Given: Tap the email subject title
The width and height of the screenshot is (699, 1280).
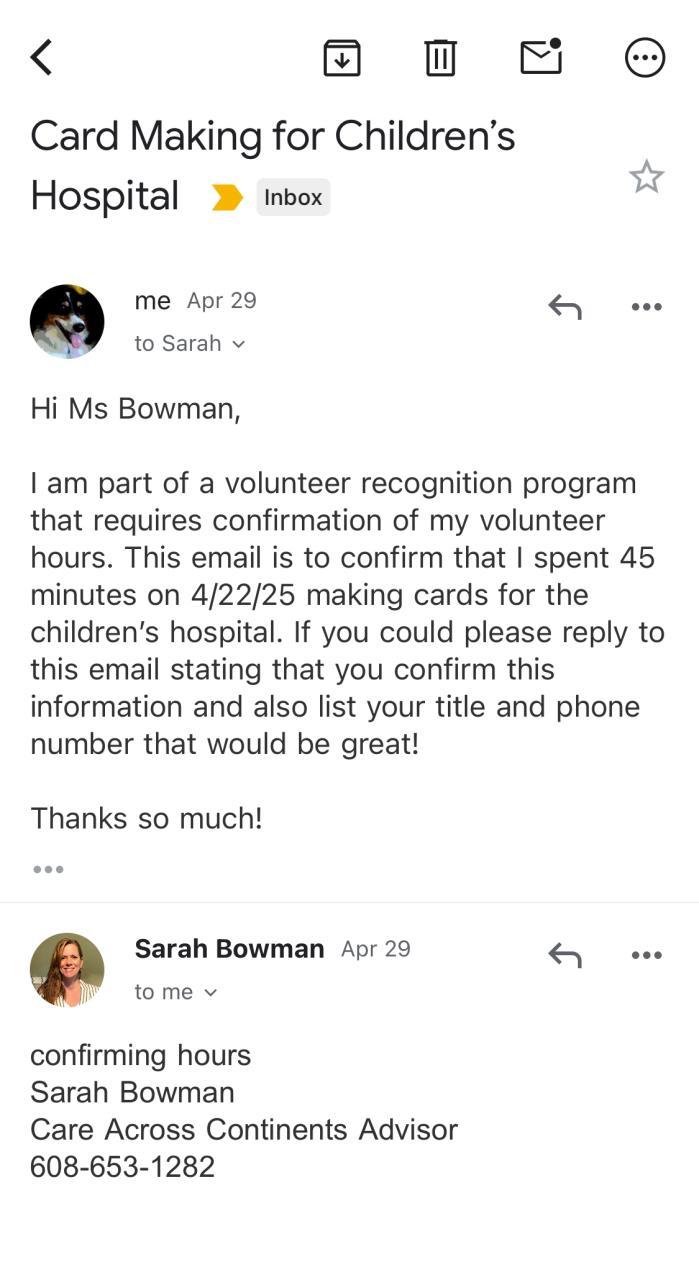Looking at the screenshot, I should [272, 165].
